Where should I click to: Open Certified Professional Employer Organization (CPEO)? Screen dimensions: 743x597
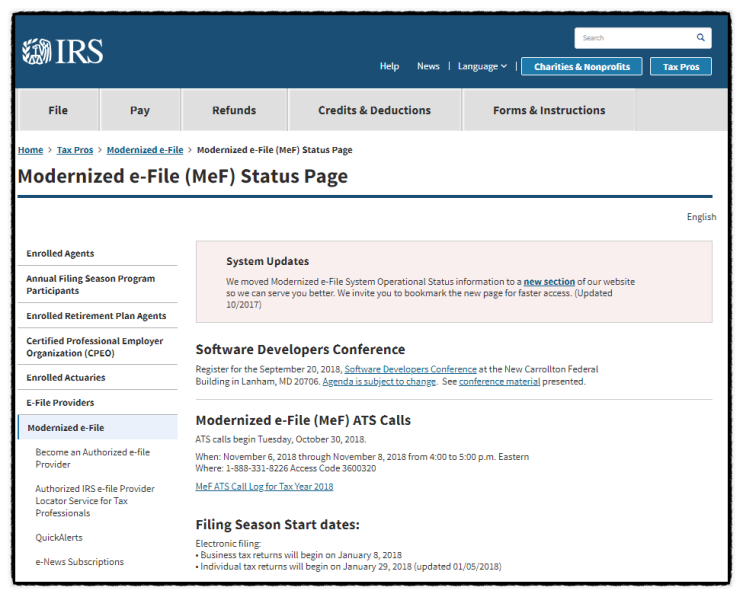[x=94, y=347]
